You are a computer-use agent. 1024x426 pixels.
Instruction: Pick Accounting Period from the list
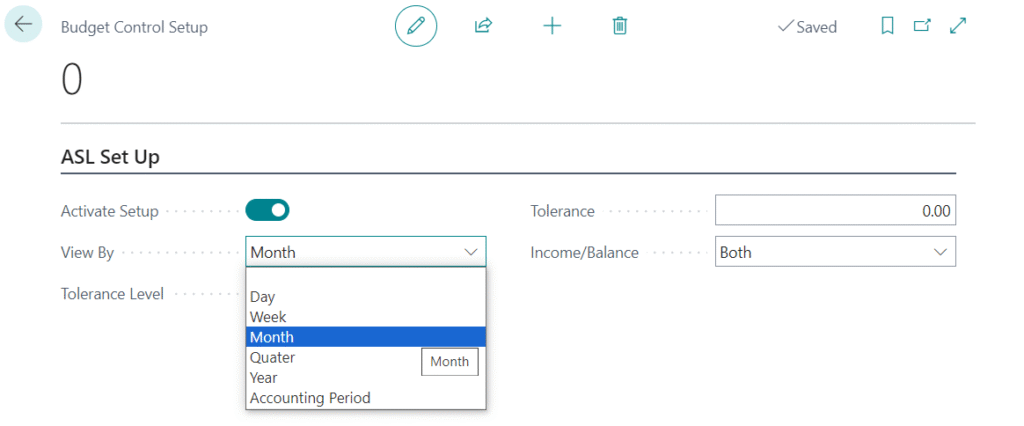pyautogui.click(x=310, y=398)
